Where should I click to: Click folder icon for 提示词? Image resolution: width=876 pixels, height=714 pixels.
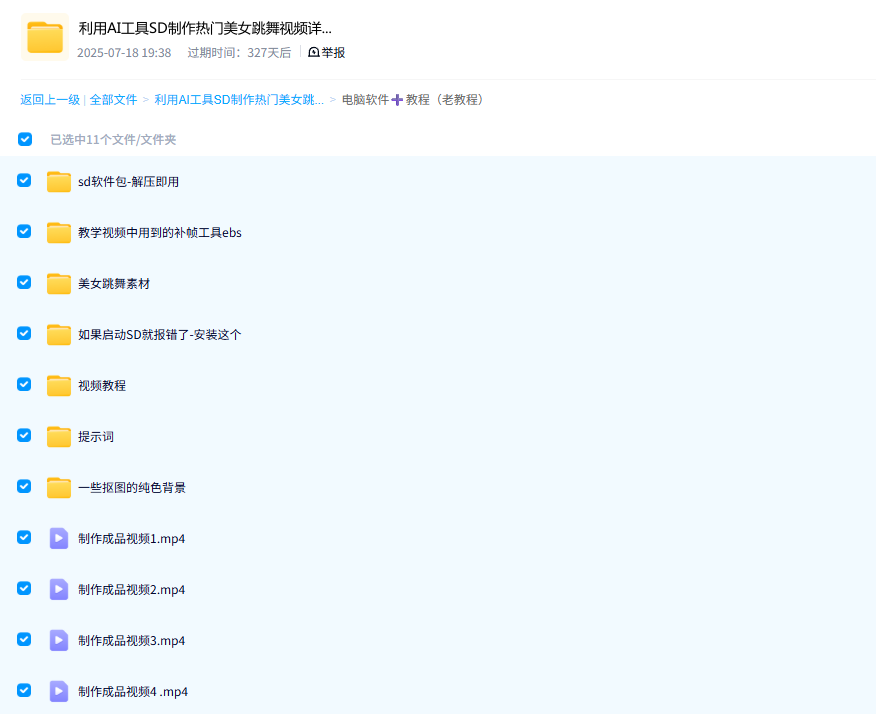click(x=59, y=436)
